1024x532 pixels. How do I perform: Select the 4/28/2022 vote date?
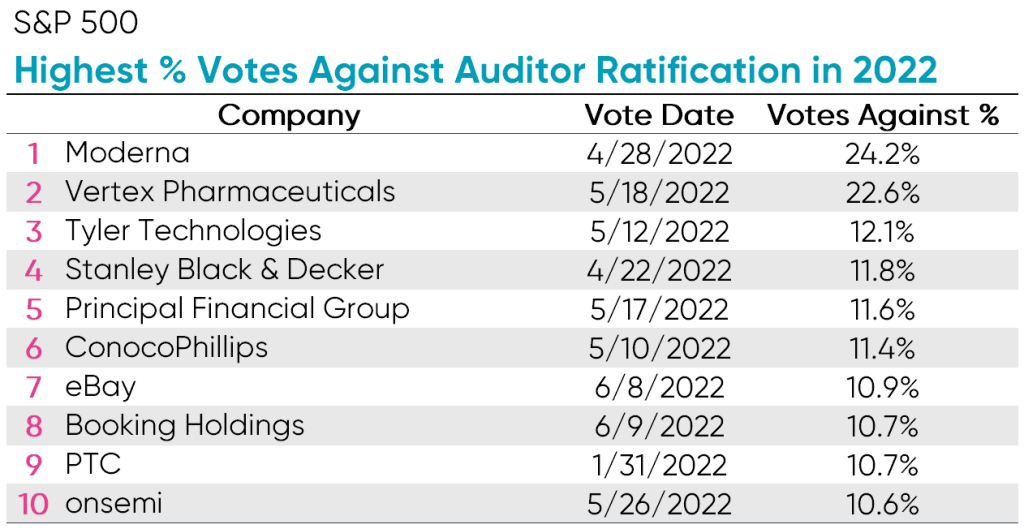659,154
